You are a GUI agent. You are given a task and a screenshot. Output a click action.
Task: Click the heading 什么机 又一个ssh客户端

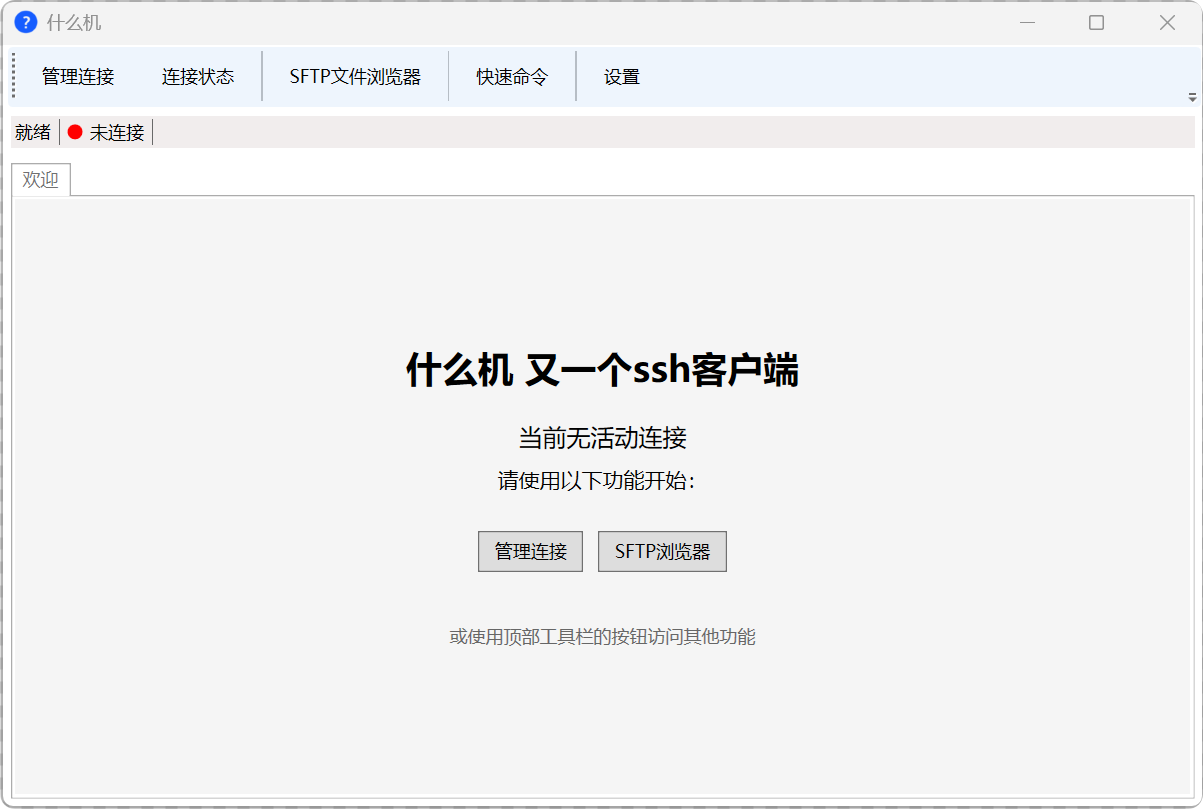click(x=601, y=370)
